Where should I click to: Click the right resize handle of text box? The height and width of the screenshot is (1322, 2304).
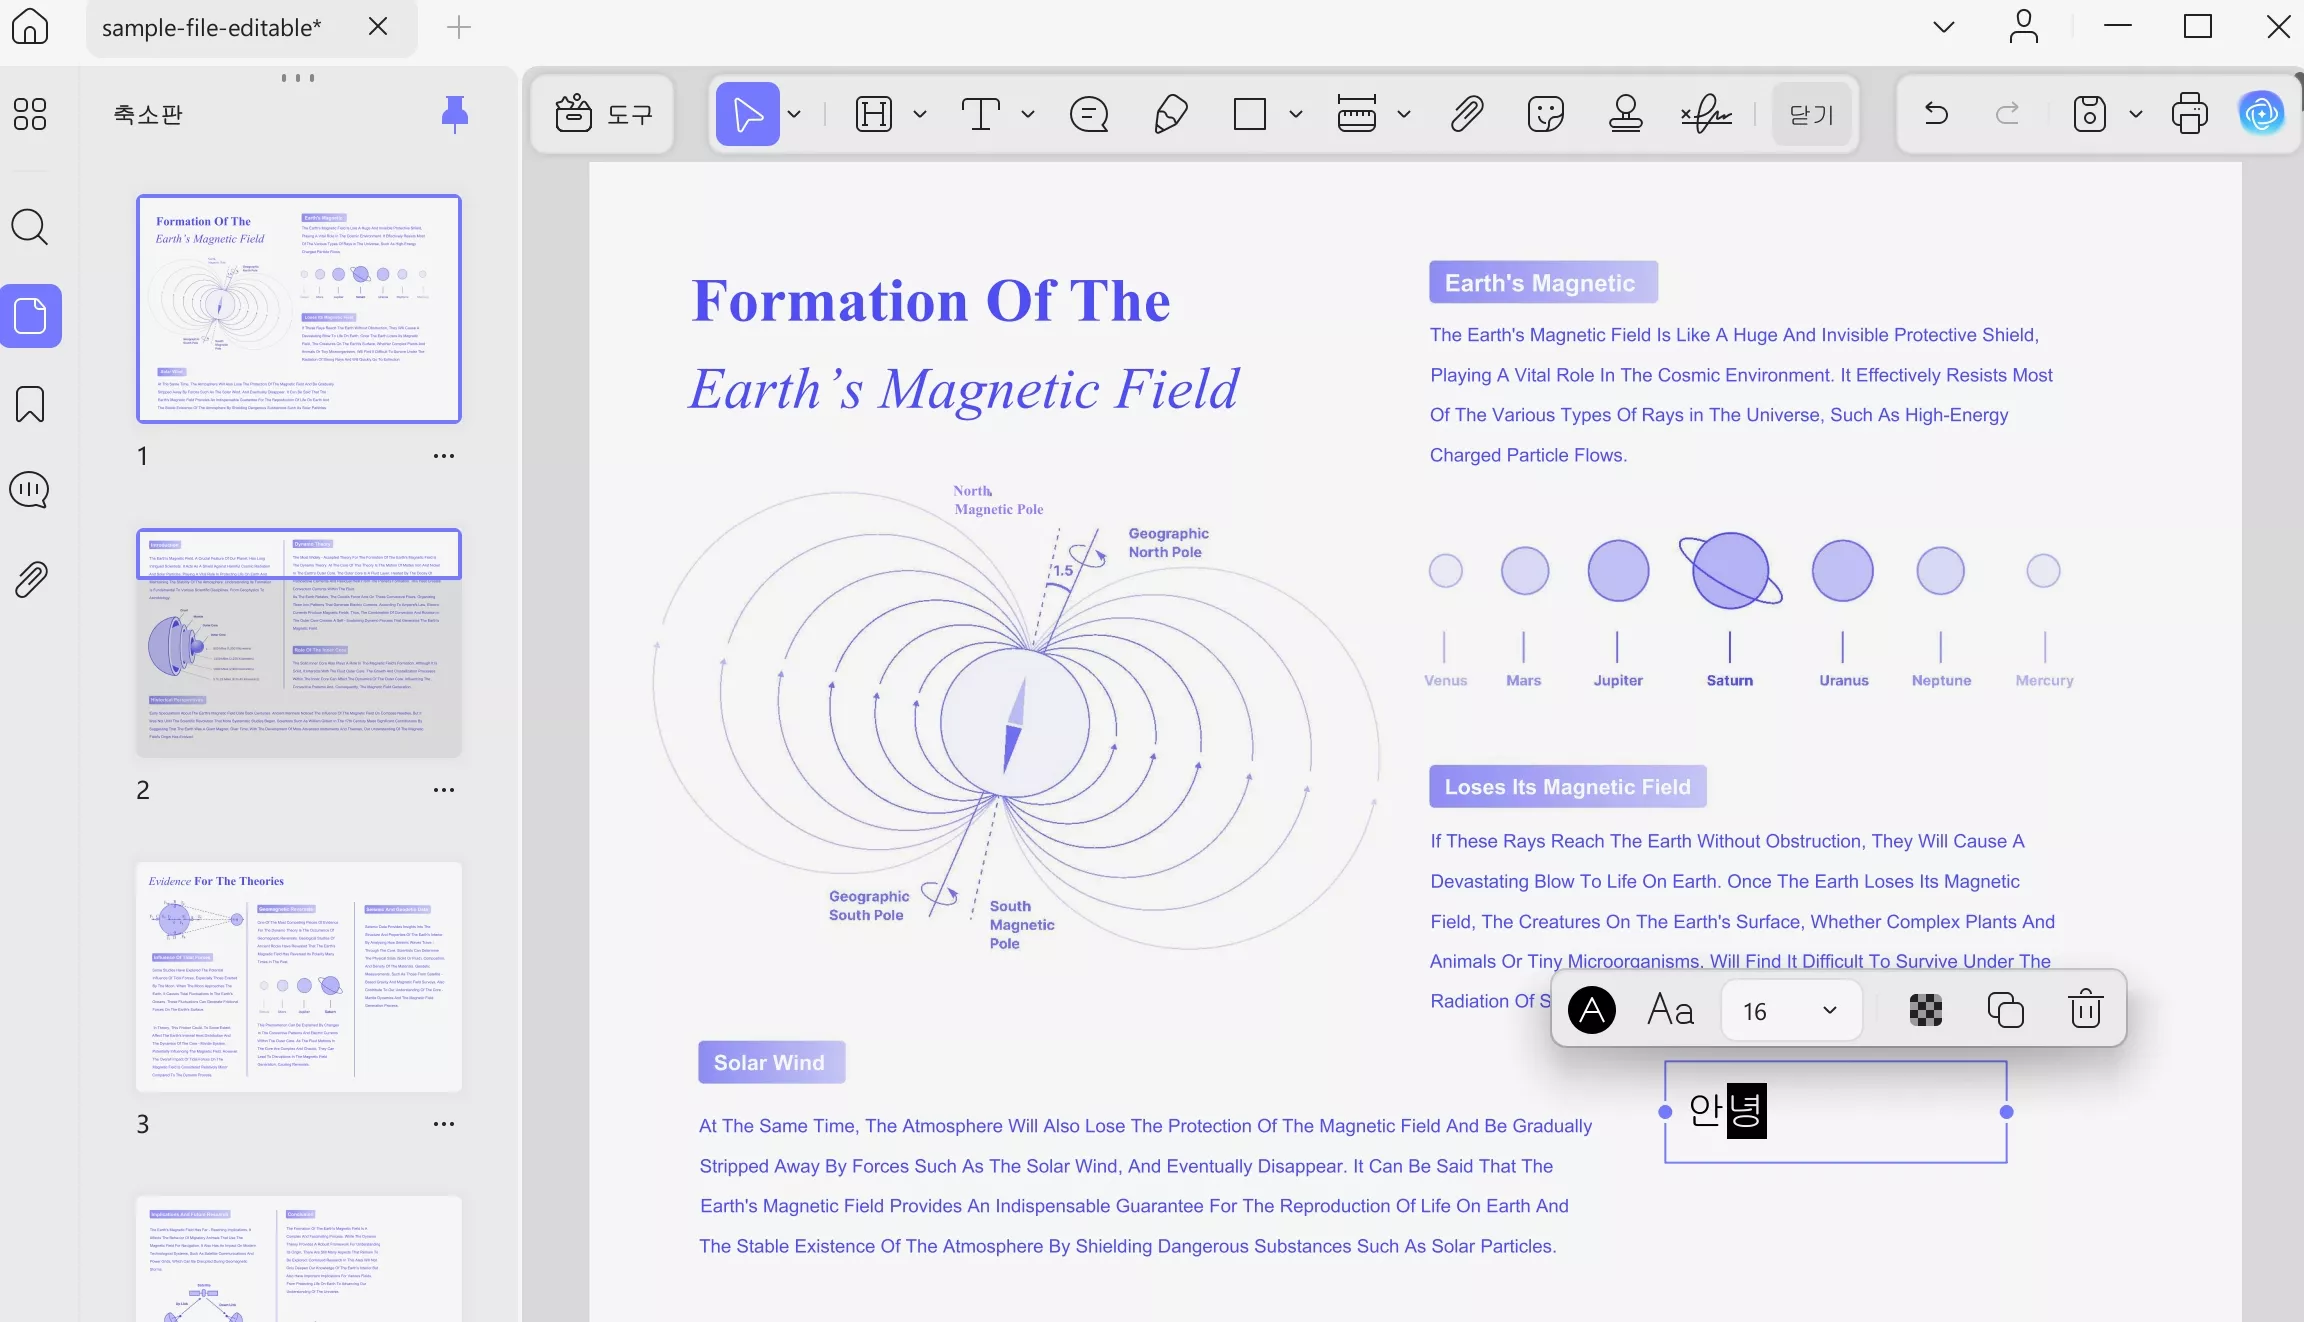tap(2006, 1112)
